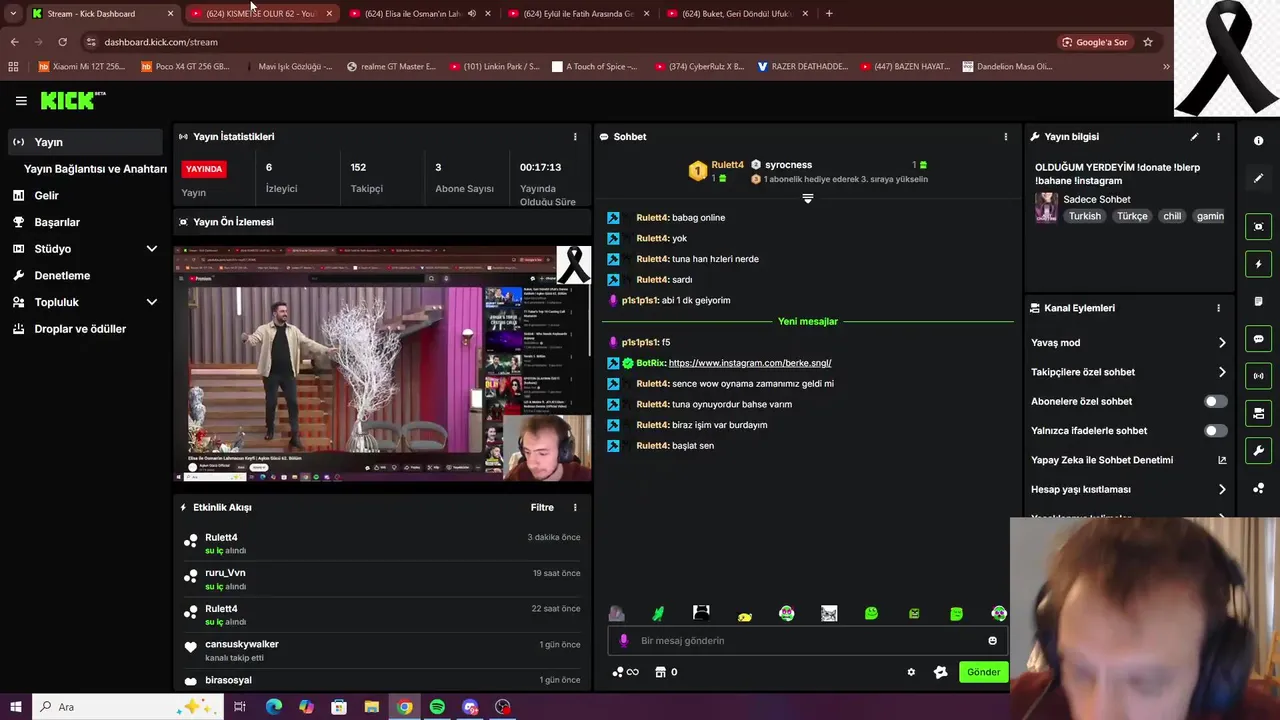
Task: Switch to KISMETSE OLUR 62 YouTube tab
Action: coord(260,14)
